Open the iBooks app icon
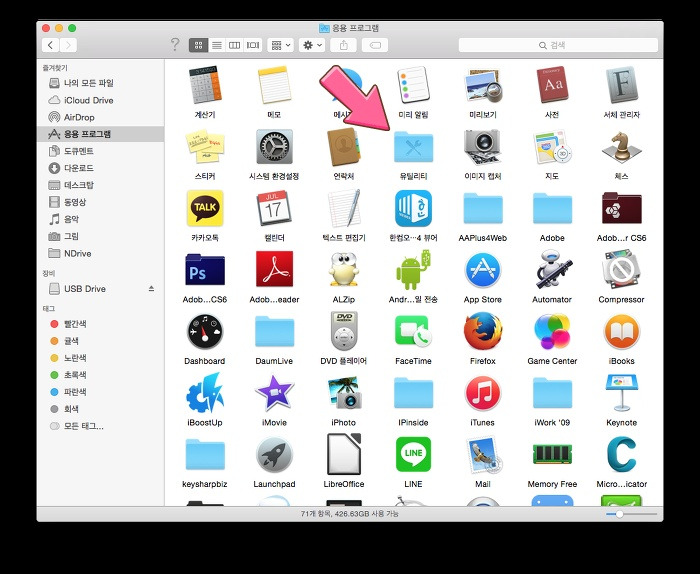 coord(621,331)
